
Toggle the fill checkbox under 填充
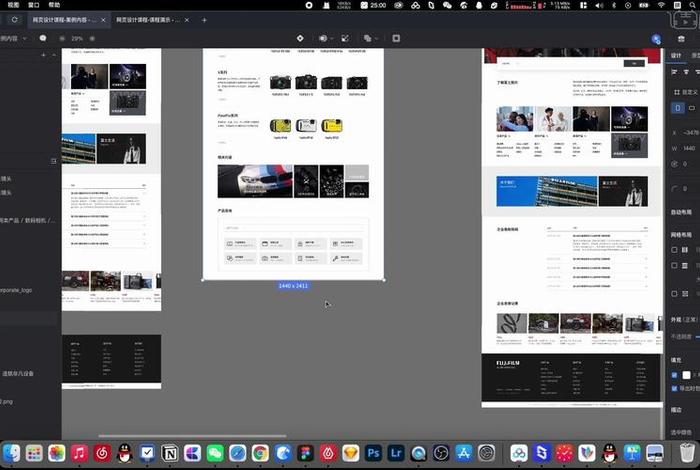pos(674,375)
